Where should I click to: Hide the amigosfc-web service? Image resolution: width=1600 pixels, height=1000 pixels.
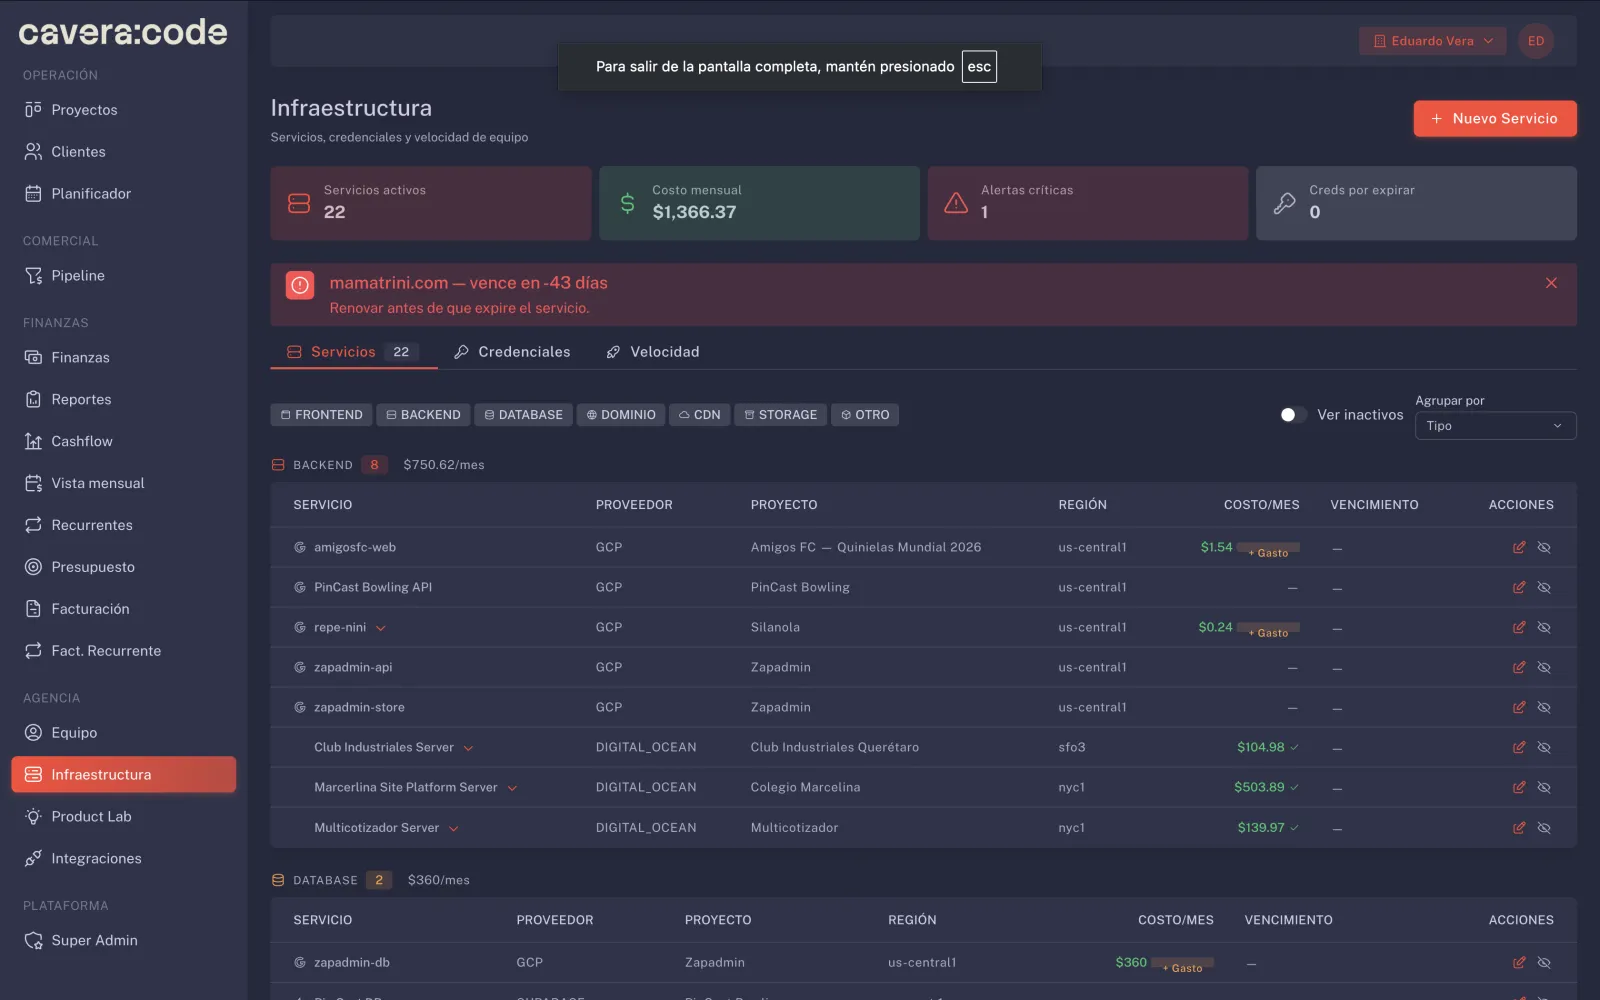(1544, 547)
